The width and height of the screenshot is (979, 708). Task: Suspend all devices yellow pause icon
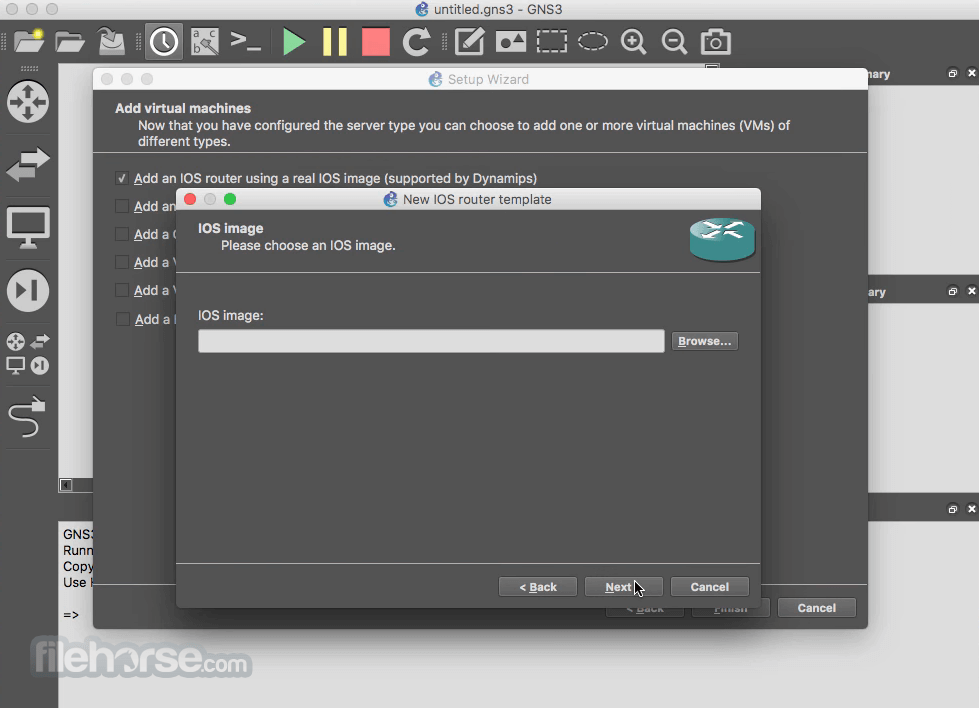point(335,42)
